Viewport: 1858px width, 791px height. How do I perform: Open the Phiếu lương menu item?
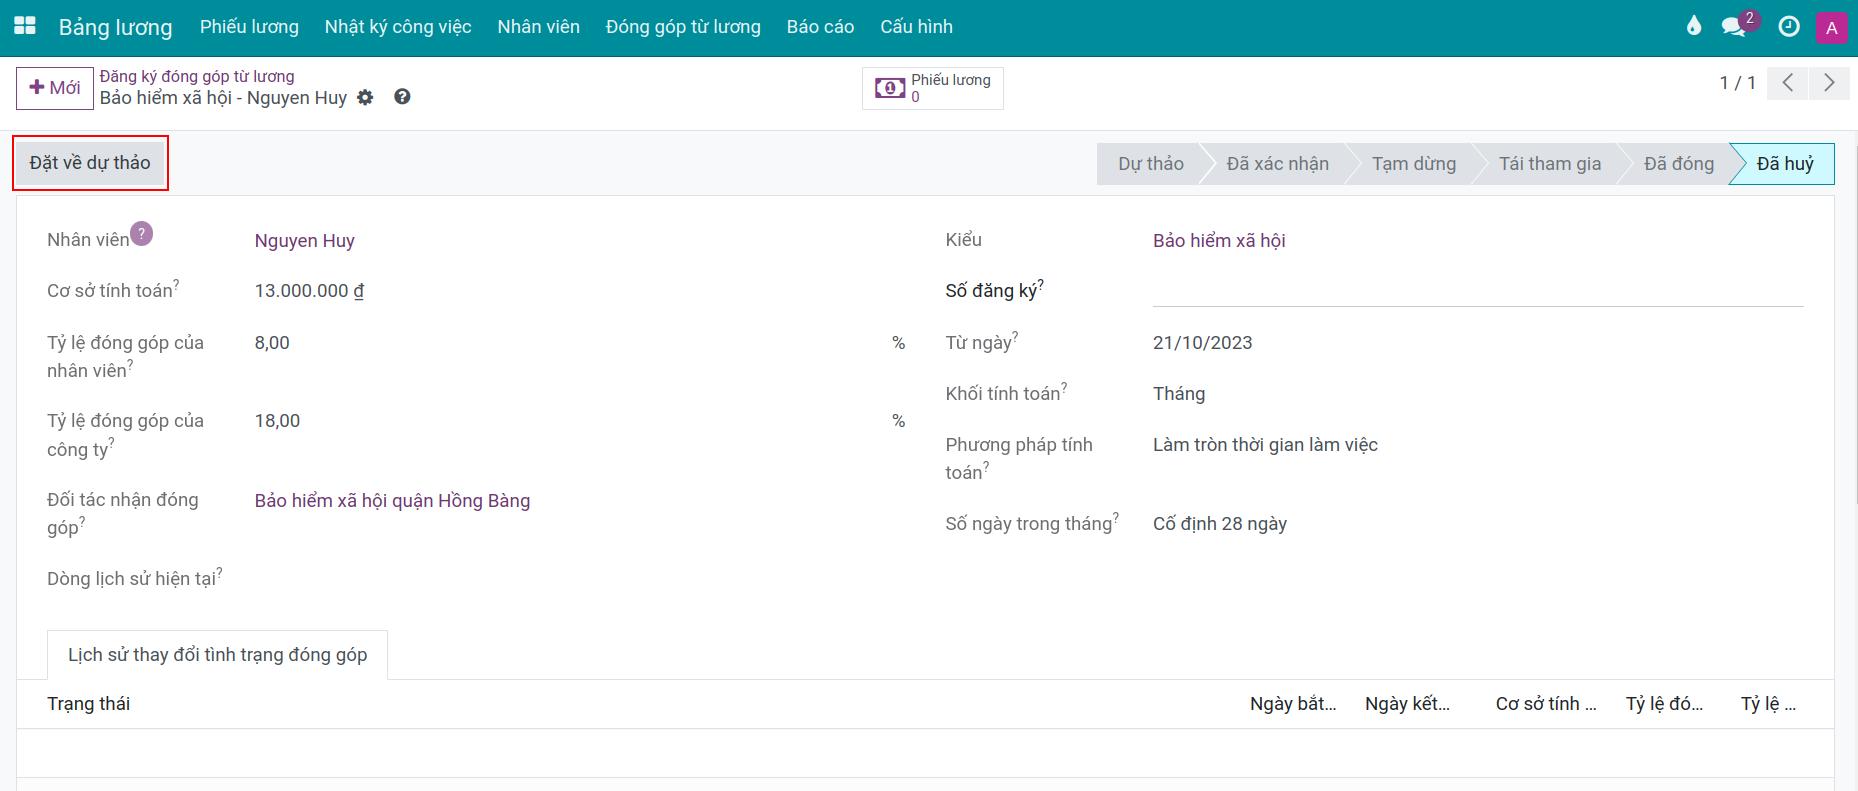tap(249, 27)
